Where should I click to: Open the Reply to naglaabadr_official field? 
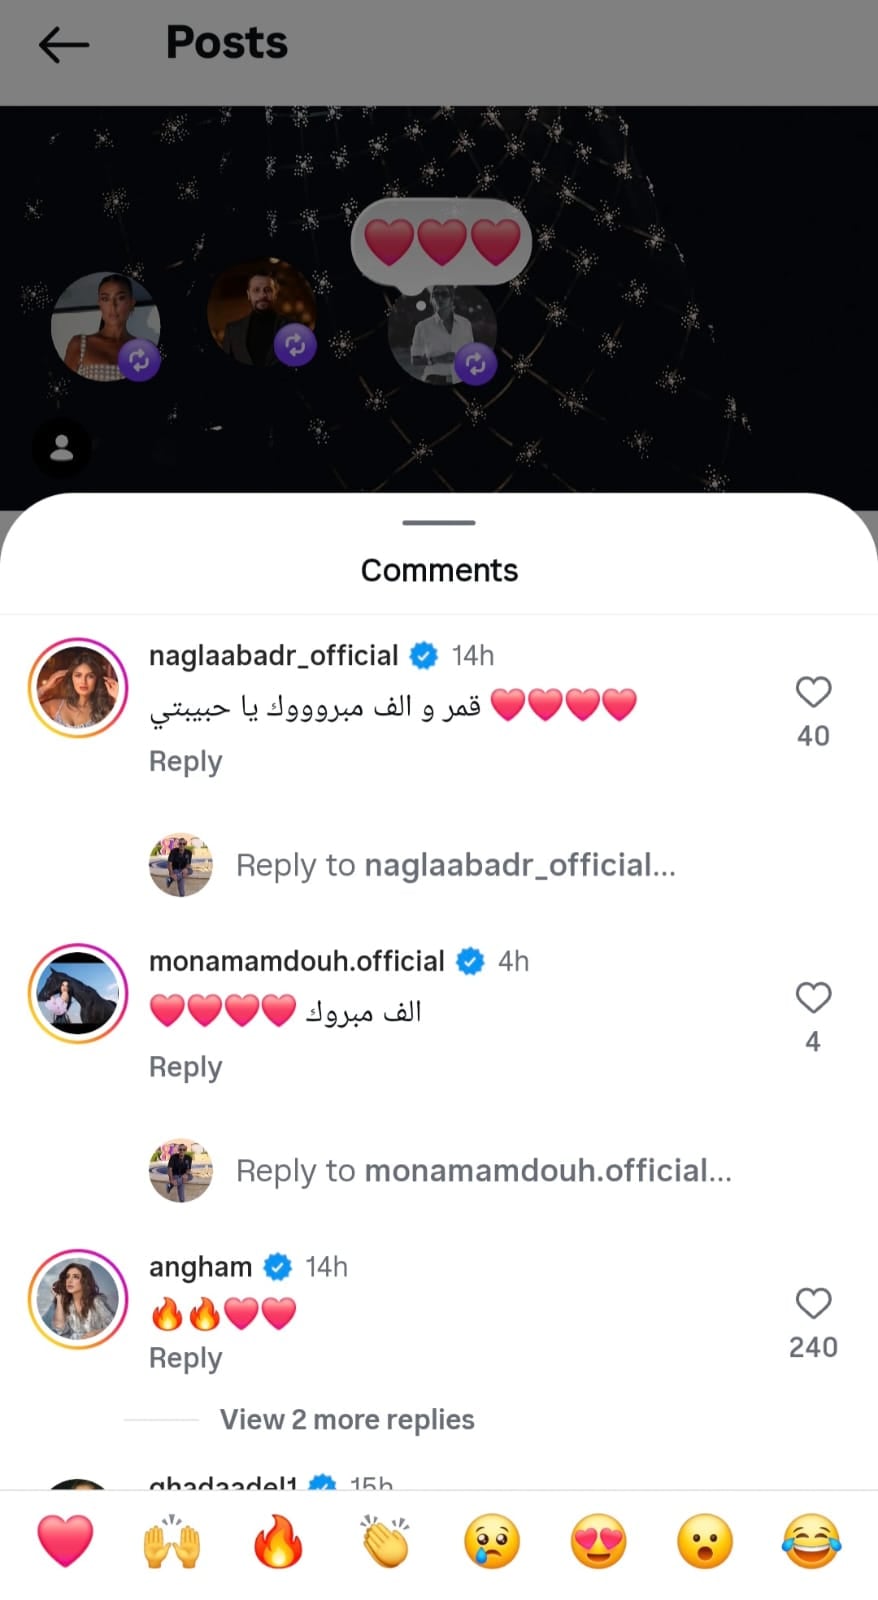coord(456,865)
